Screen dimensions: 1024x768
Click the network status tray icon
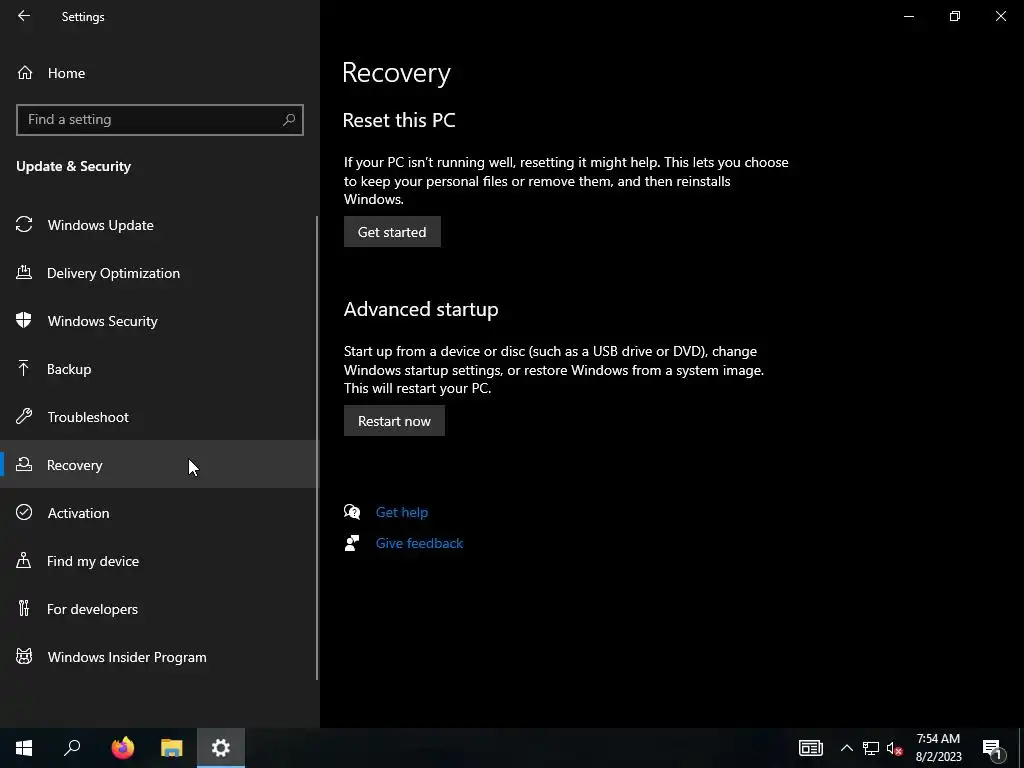pos(871,748)
